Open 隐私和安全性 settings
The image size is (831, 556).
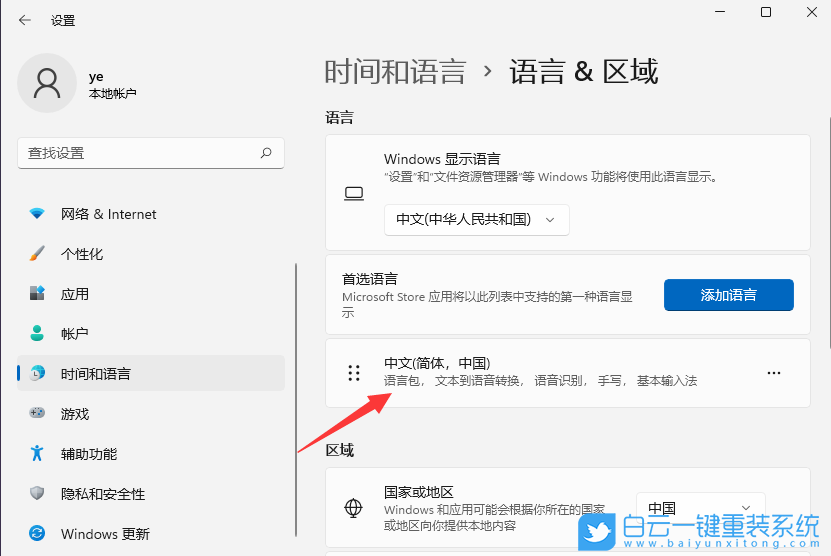click(x=151, y=493)
